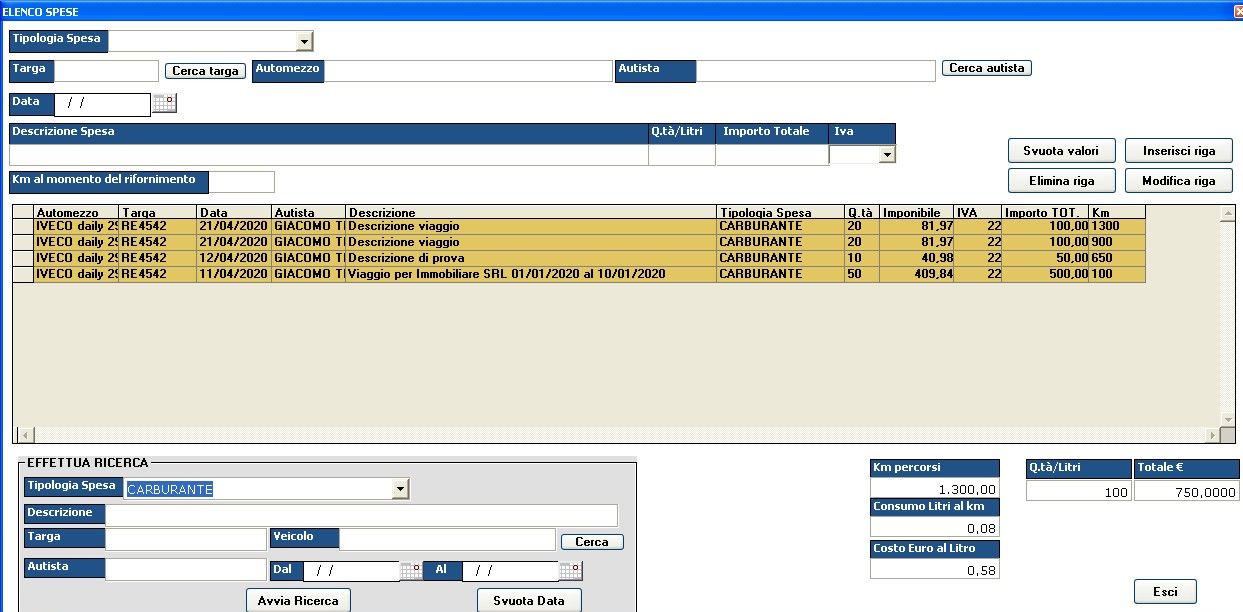The height and width of the screenshot is (612, 1243).
Task: Click the grid's vertical scrollbar up arrow
Action: point(1228,213)
